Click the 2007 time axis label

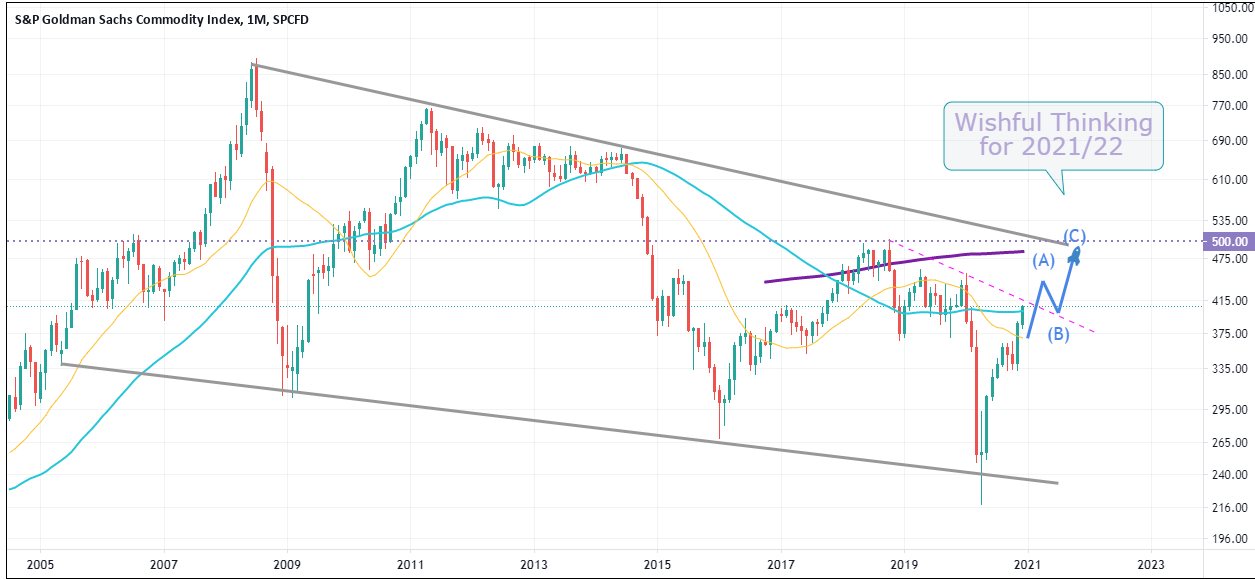click(x=163, y=565)
